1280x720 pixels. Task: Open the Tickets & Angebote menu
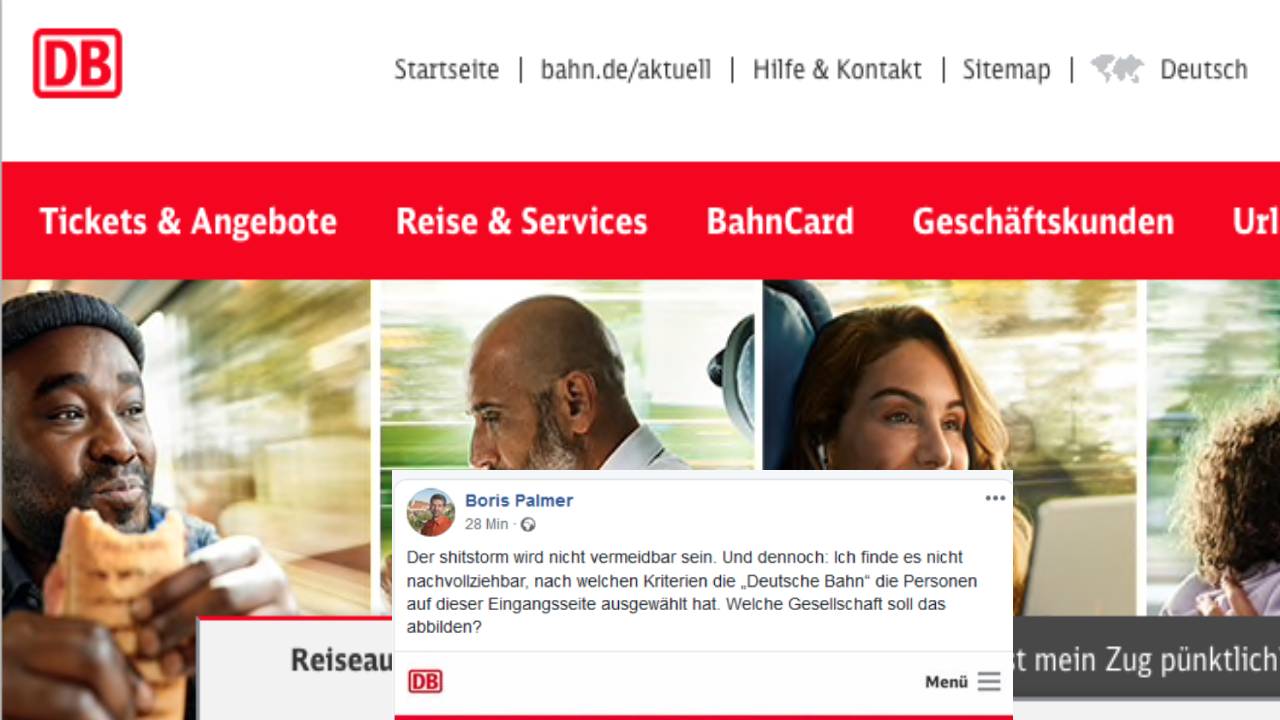(188, 221)
